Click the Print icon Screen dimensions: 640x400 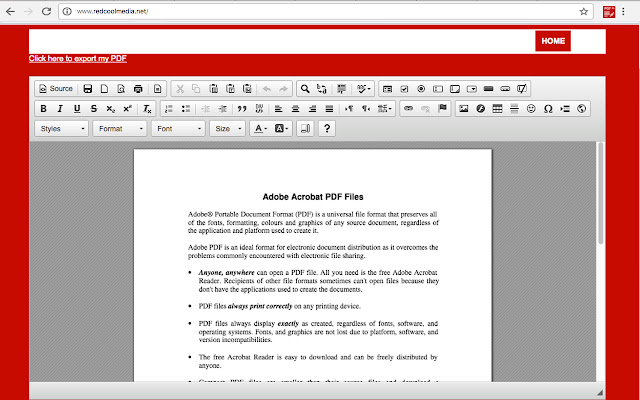tap(138, 89)
